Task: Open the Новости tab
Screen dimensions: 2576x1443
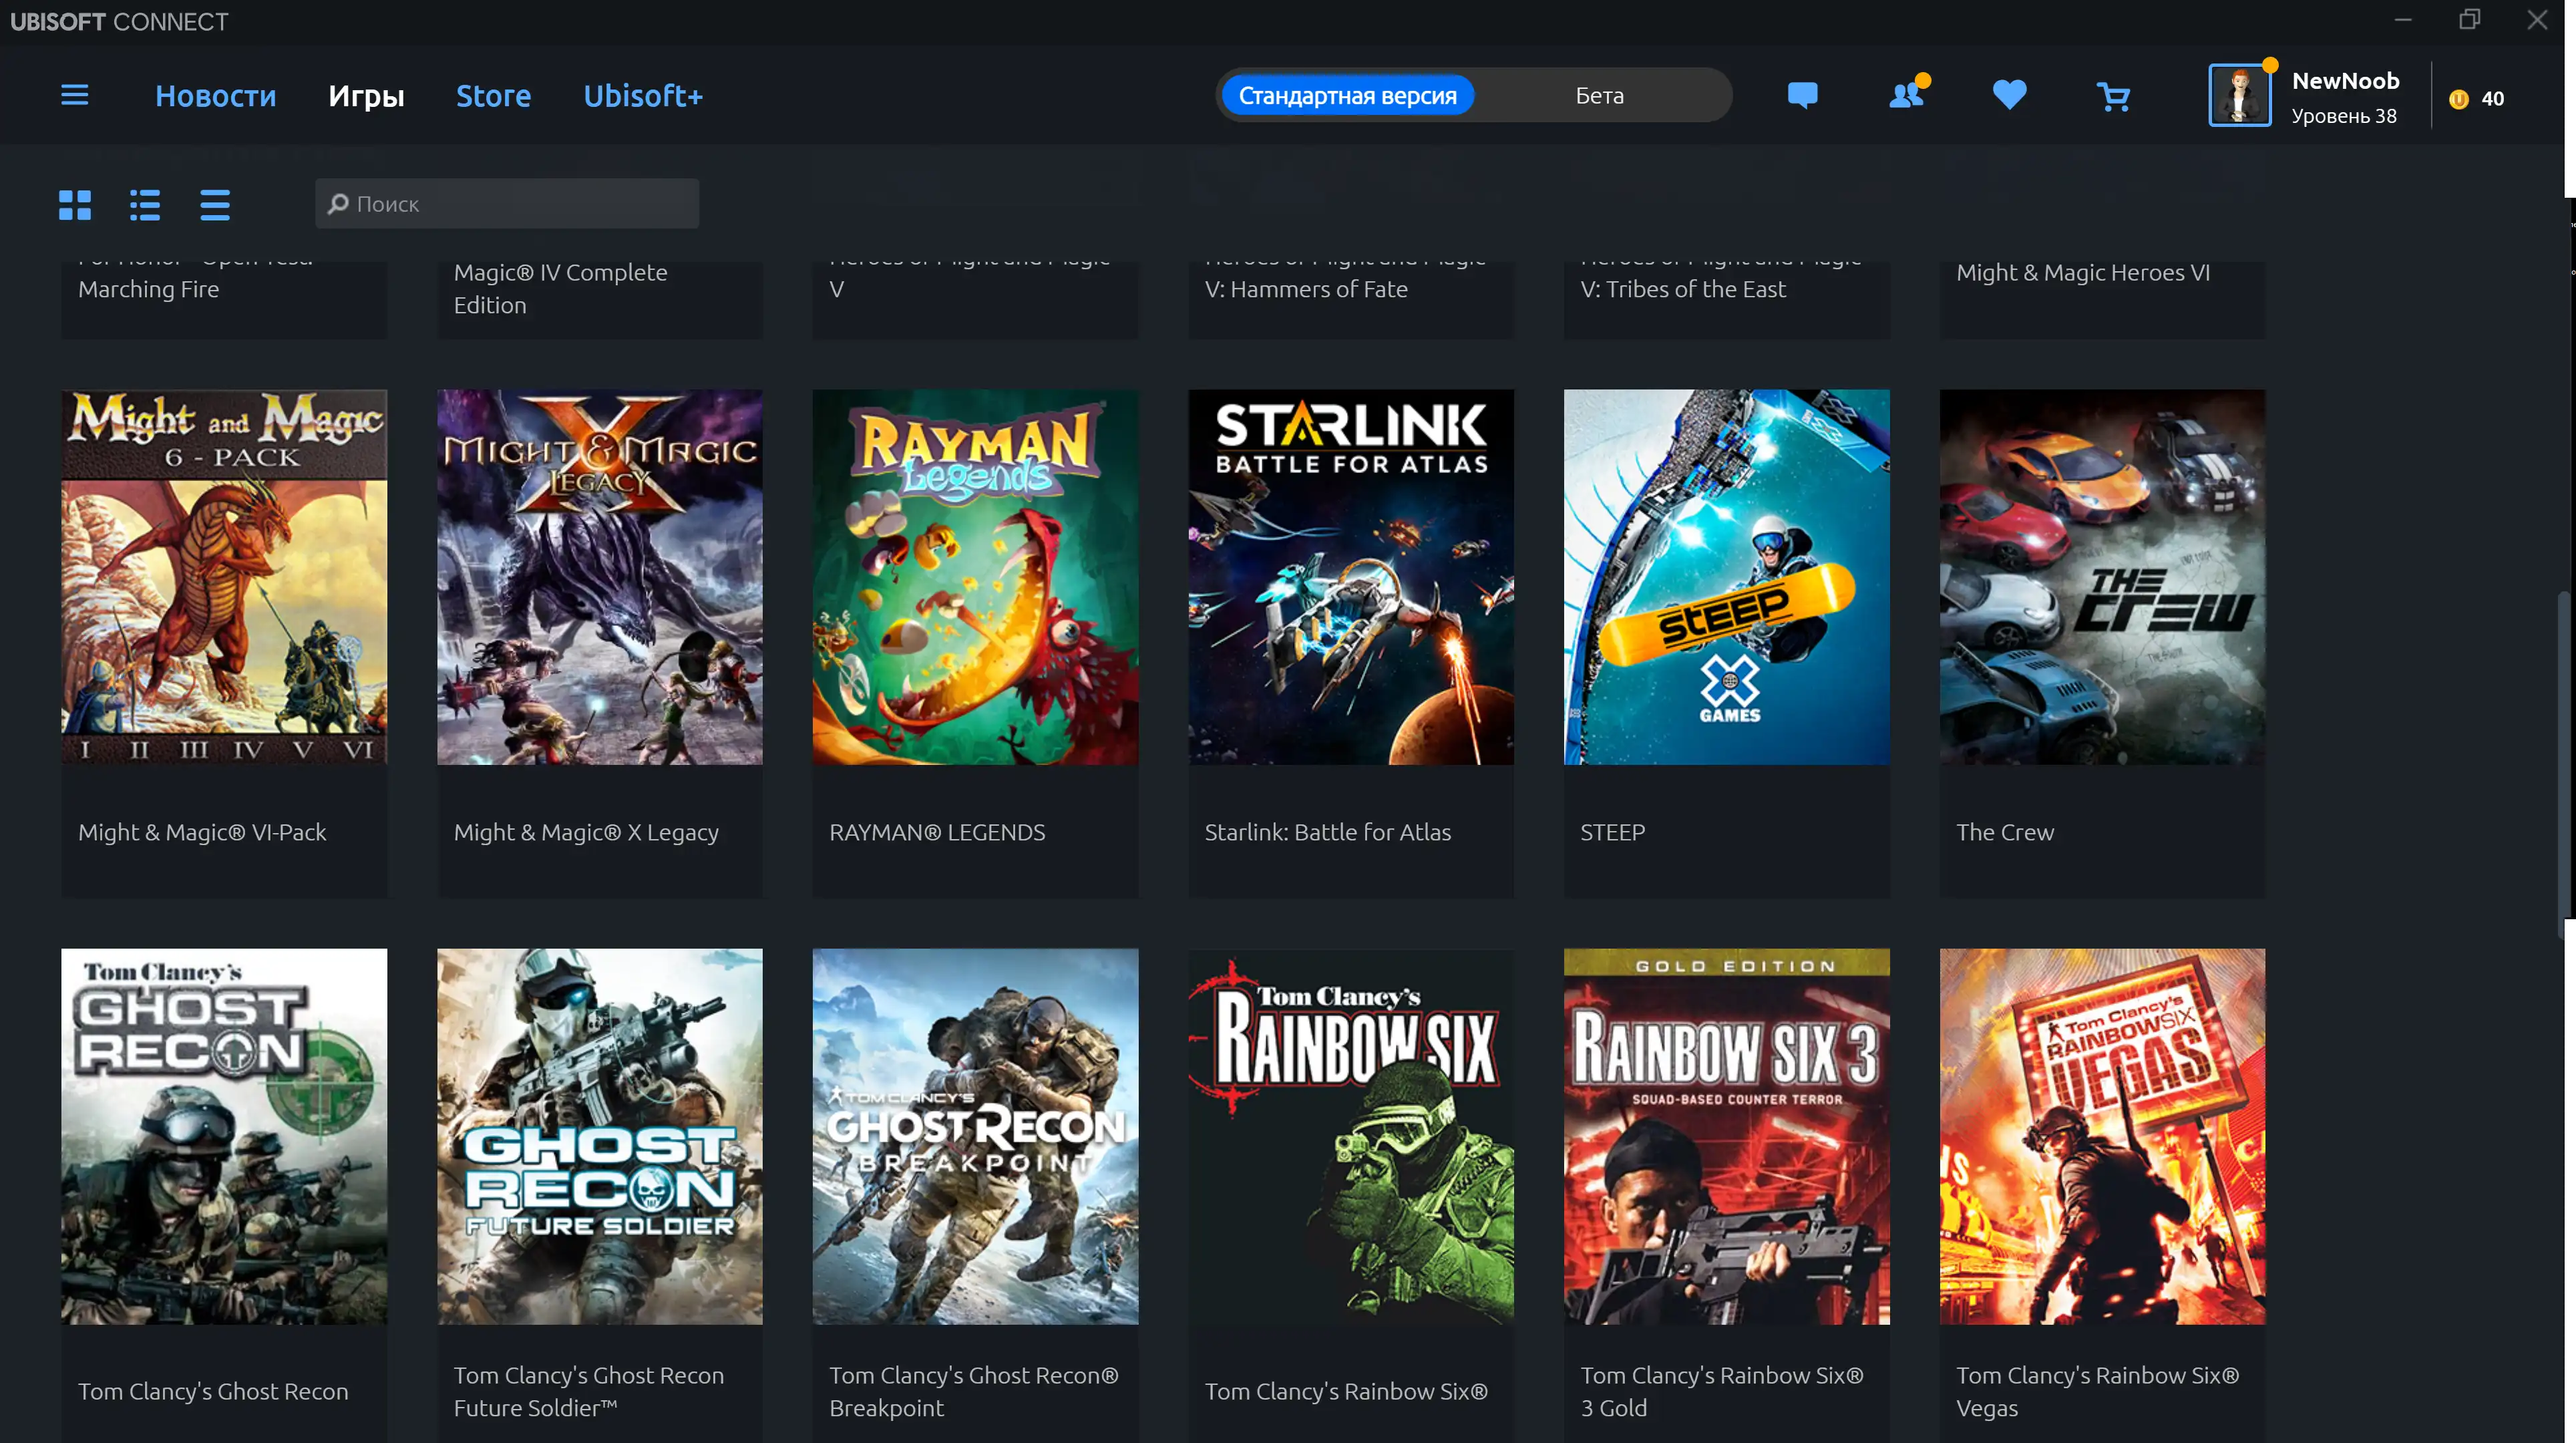Action: (216, 96)
